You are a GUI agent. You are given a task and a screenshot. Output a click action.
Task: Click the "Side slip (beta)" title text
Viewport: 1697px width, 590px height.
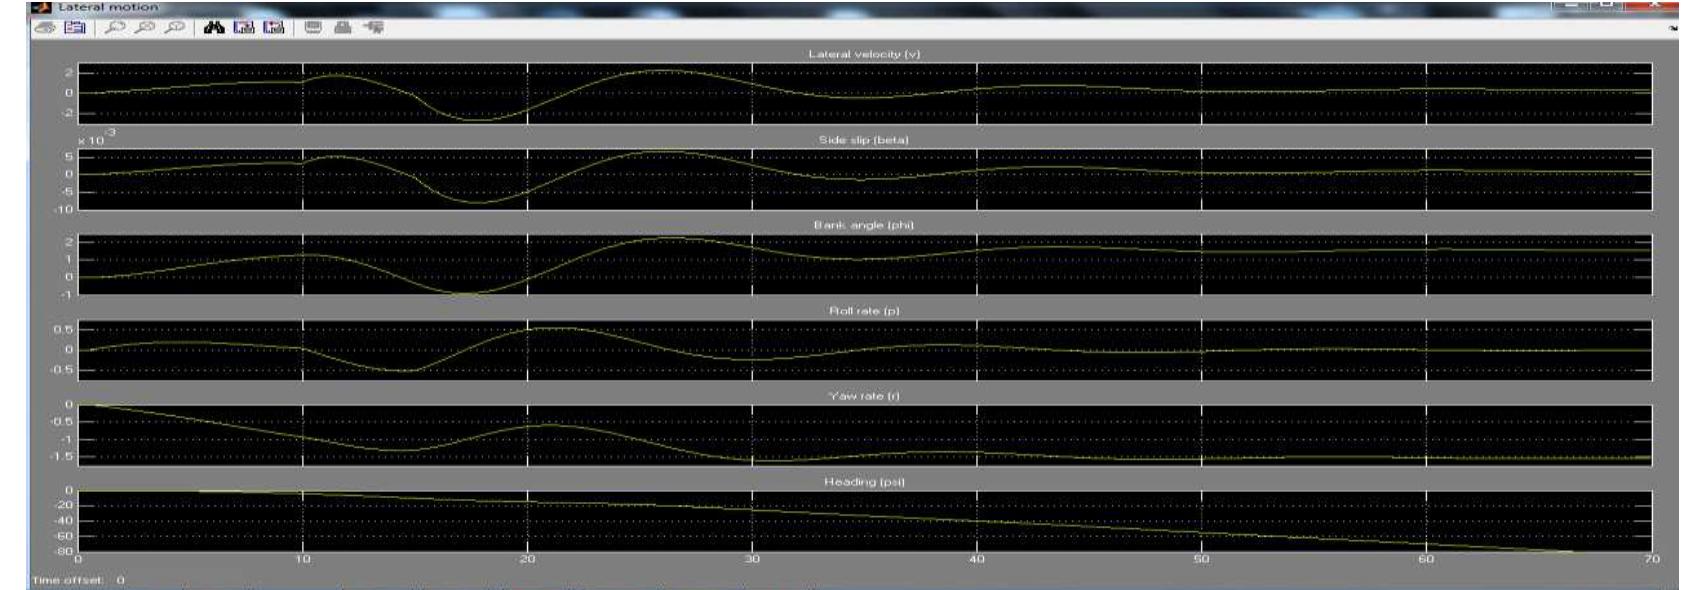point(864,140)
